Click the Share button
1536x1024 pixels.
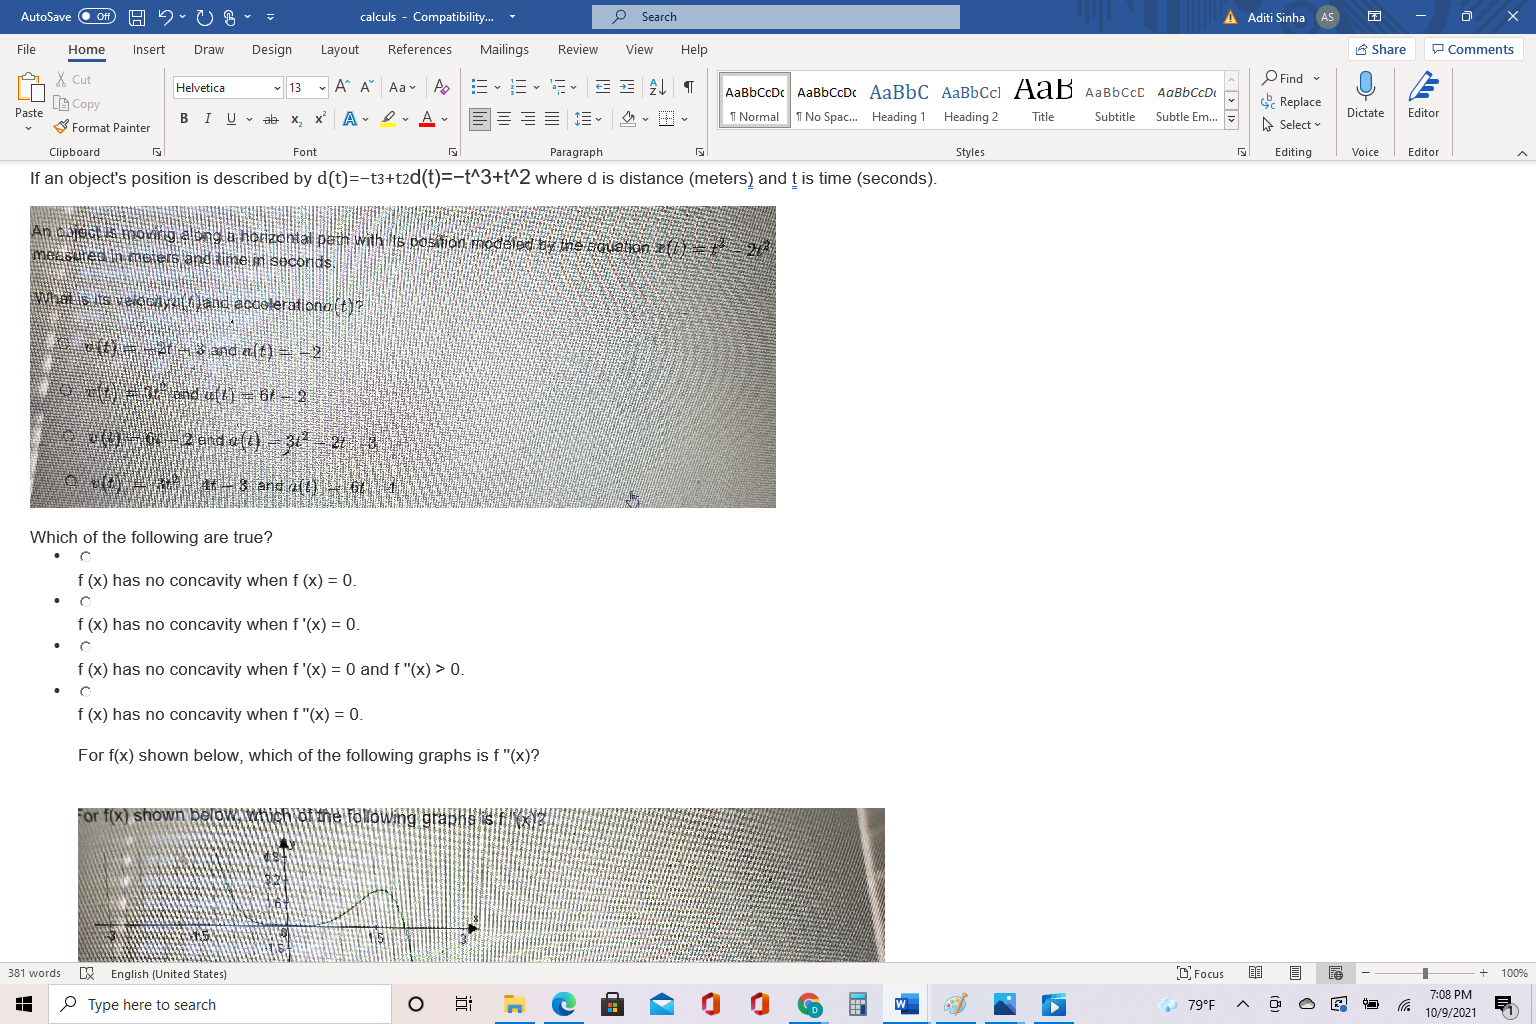1381,49
